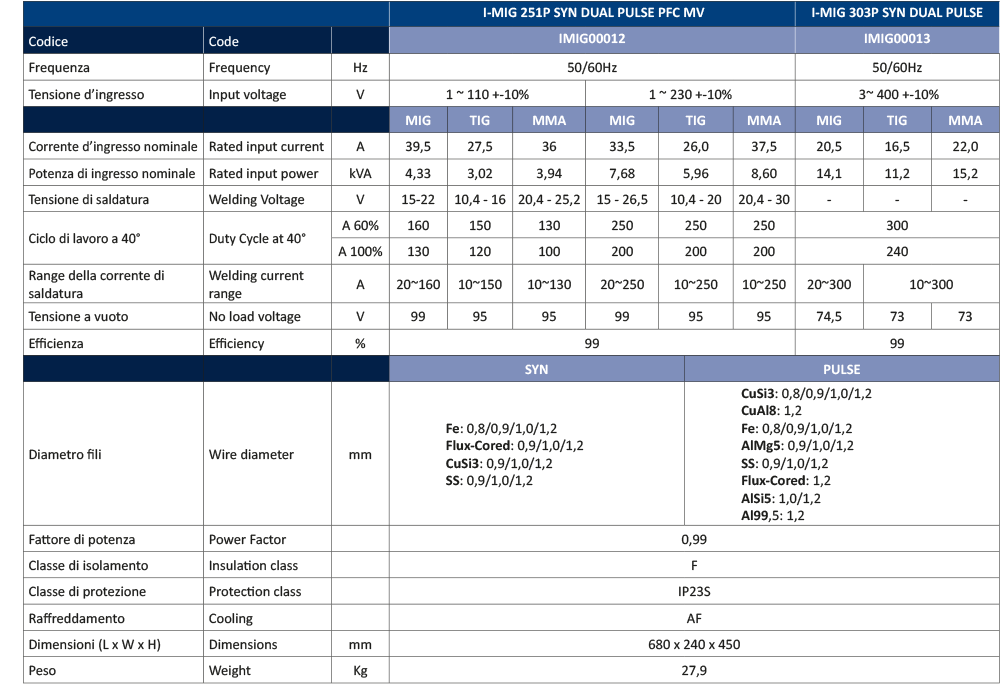Viewport: 1008px width, 695px height.
Task: Click the "15-22" welding voltage cell
Action: click(418, 199)
